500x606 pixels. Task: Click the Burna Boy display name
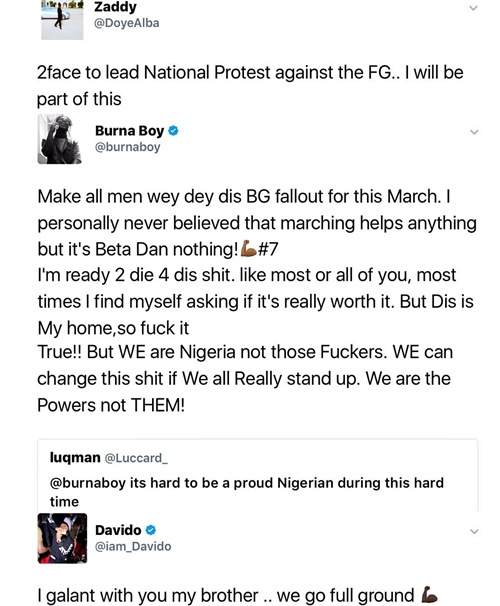point(129,131)
